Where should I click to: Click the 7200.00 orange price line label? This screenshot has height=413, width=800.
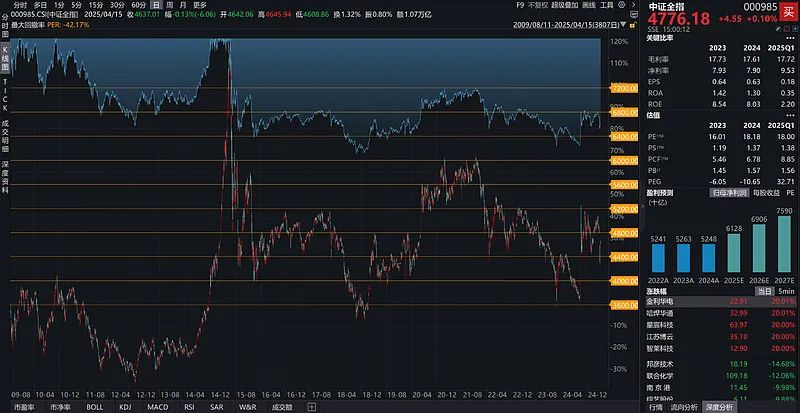click(623, 90)
